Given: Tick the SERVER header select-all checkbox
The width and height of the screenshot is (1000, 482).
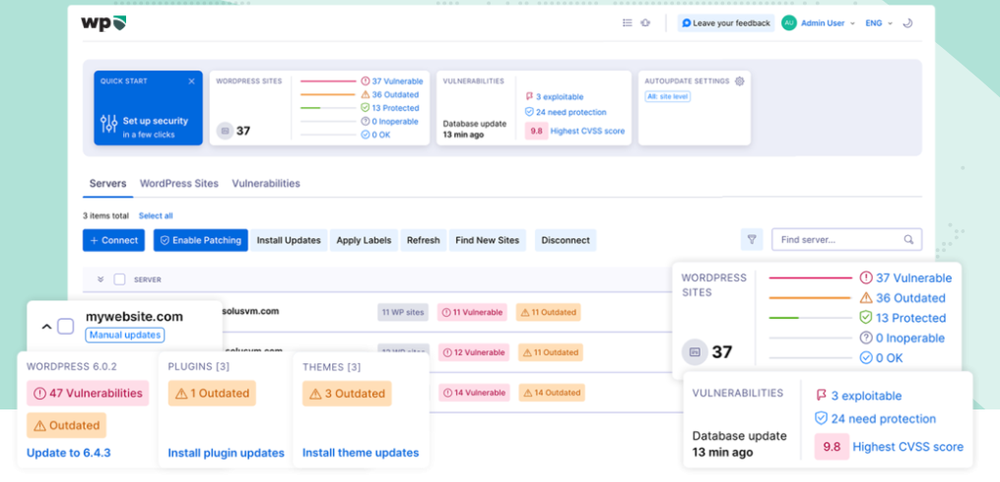Looking at the screenshot, I should pyautogui.click(x=119, y=279).
